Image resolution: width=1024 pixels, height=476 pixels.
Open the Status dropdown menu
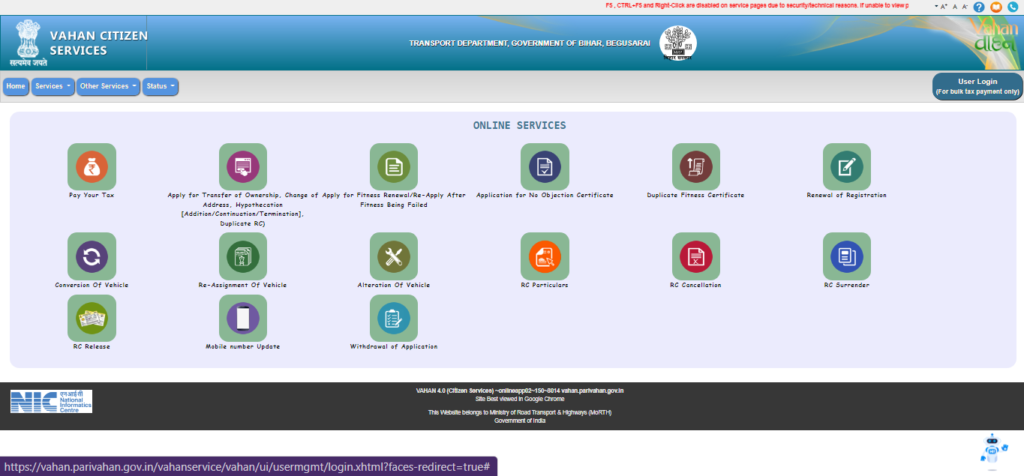click(160, 87)
